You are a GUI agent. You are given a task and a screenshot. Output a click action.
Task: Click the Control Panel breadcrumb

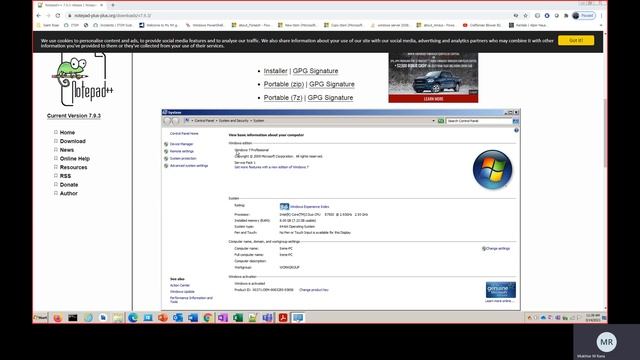click(204, 121)
